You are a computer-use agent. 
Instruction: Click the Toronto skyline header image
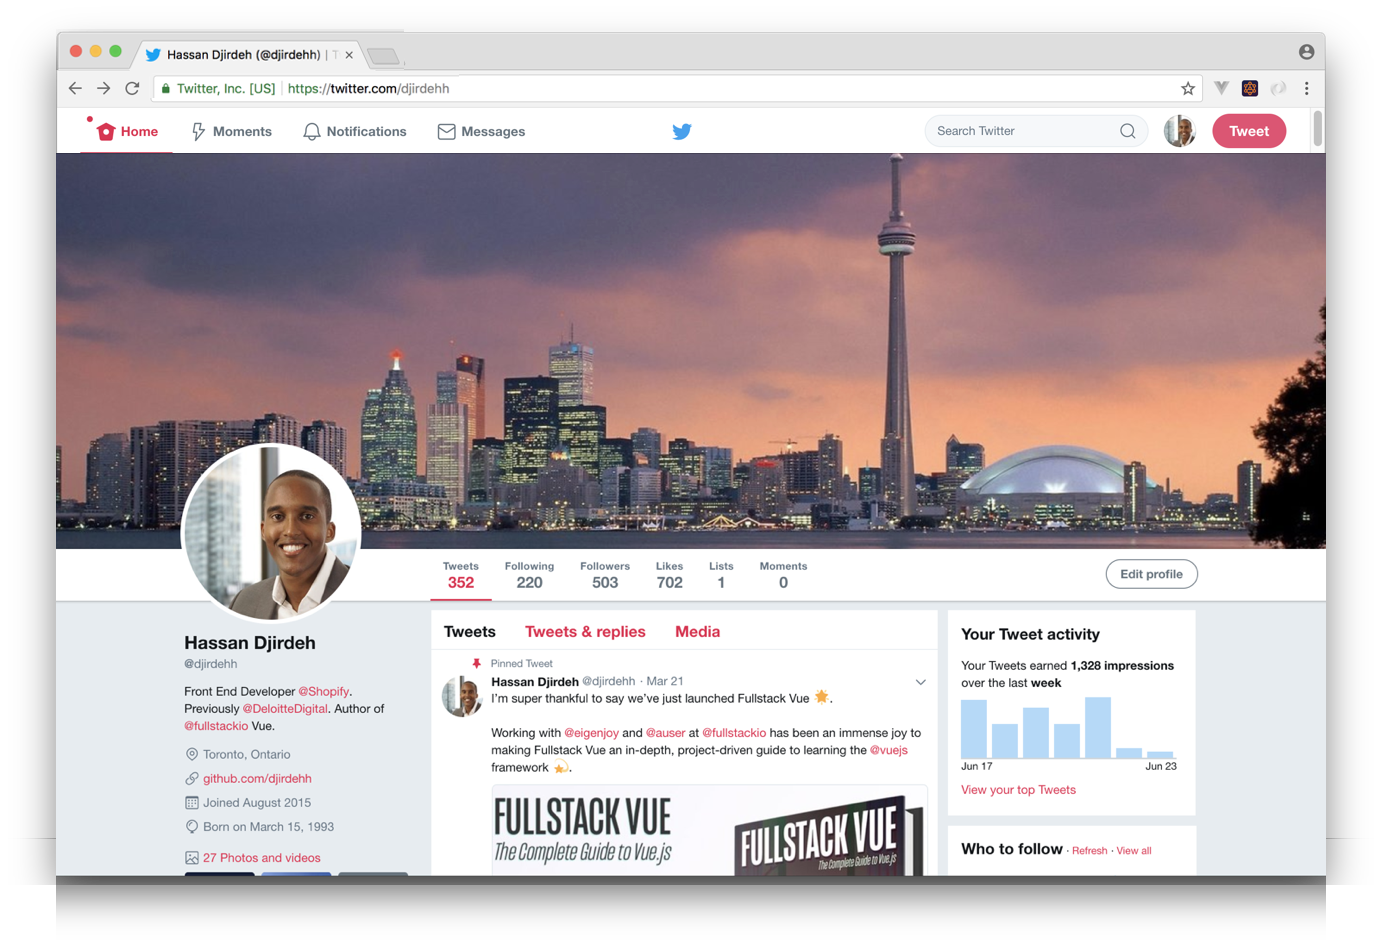point(691,350)
